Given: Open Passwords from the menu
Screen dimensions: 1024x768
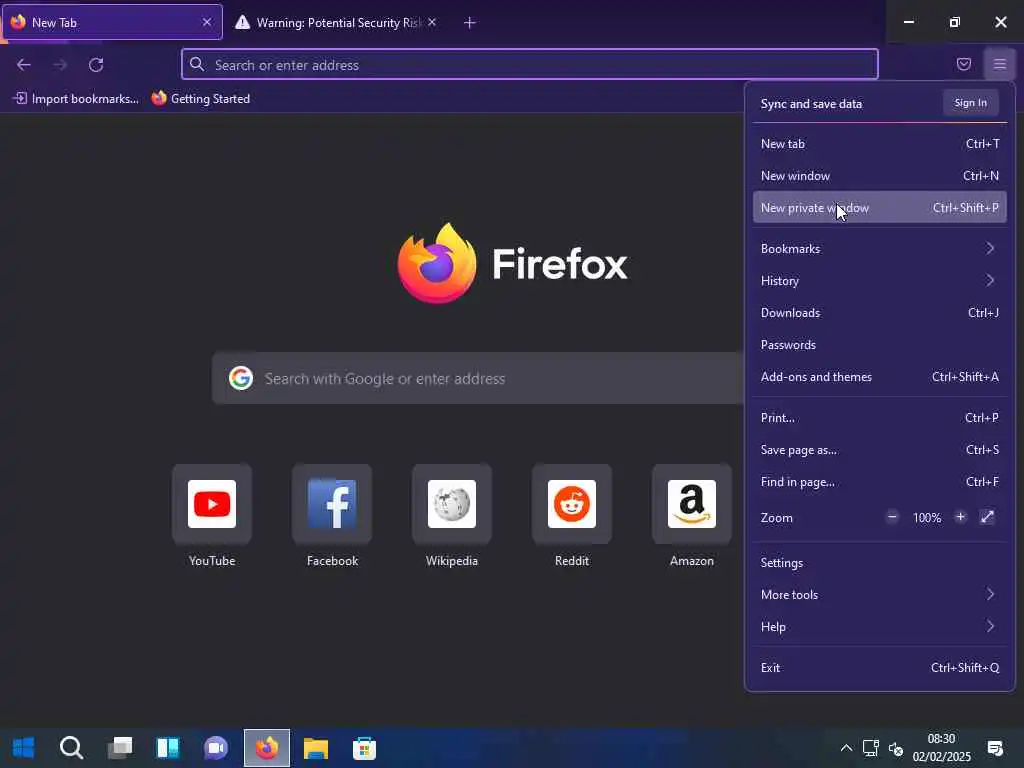Looking at the screenshot, I should click(879, 344).
